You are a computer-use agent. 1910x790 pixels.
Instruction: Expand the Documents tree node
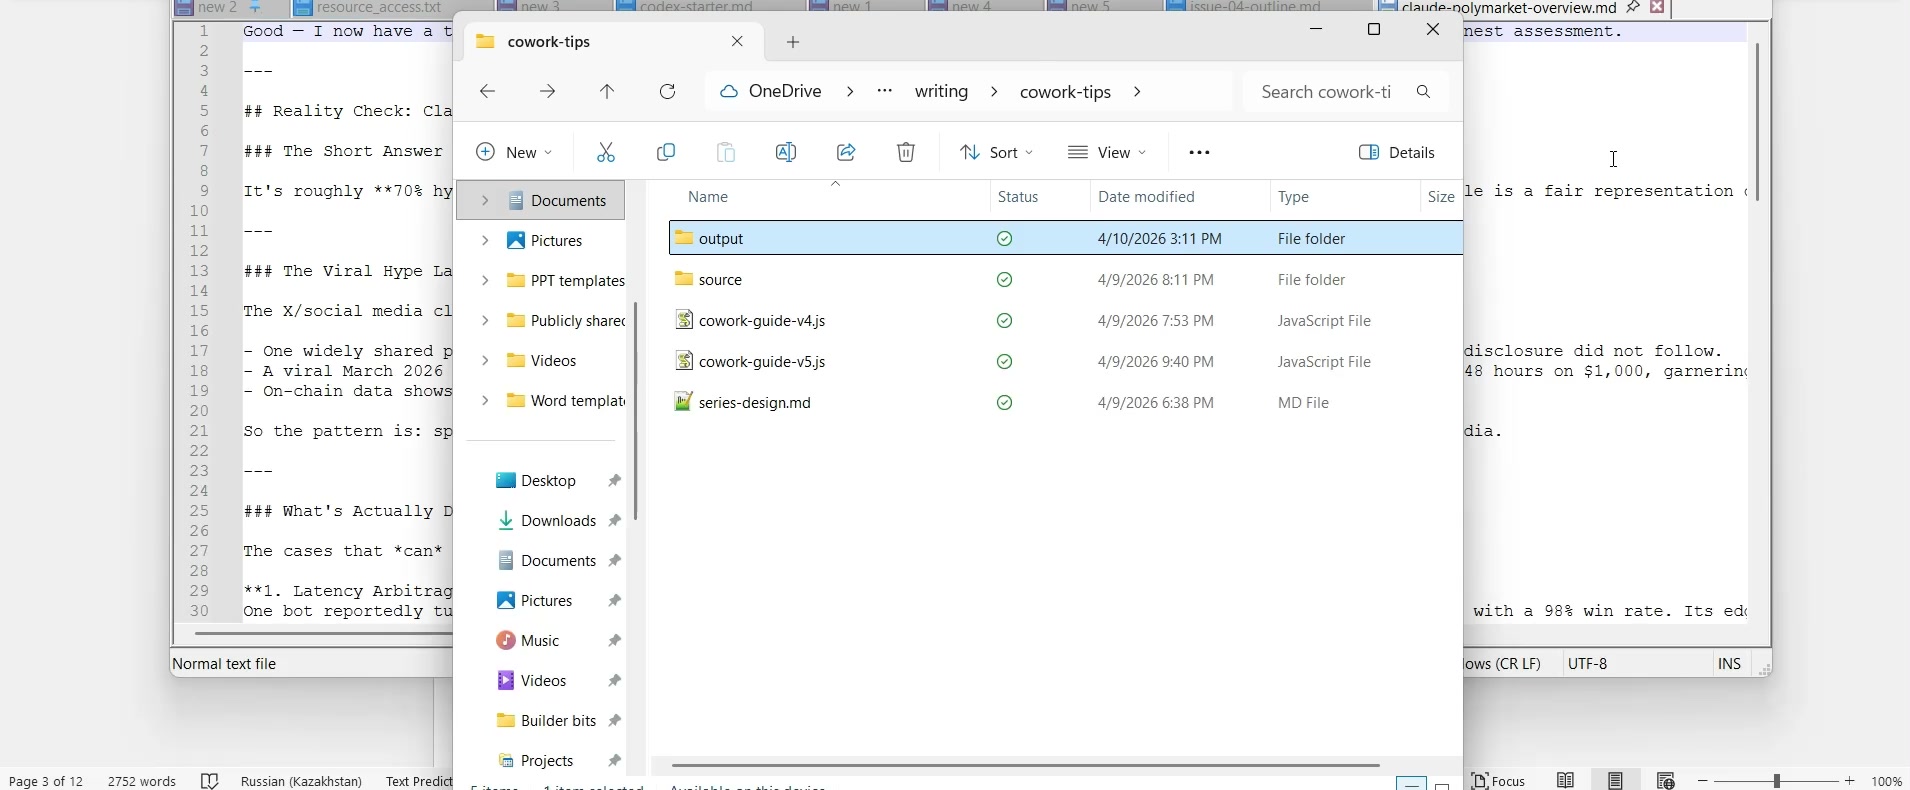485,201
